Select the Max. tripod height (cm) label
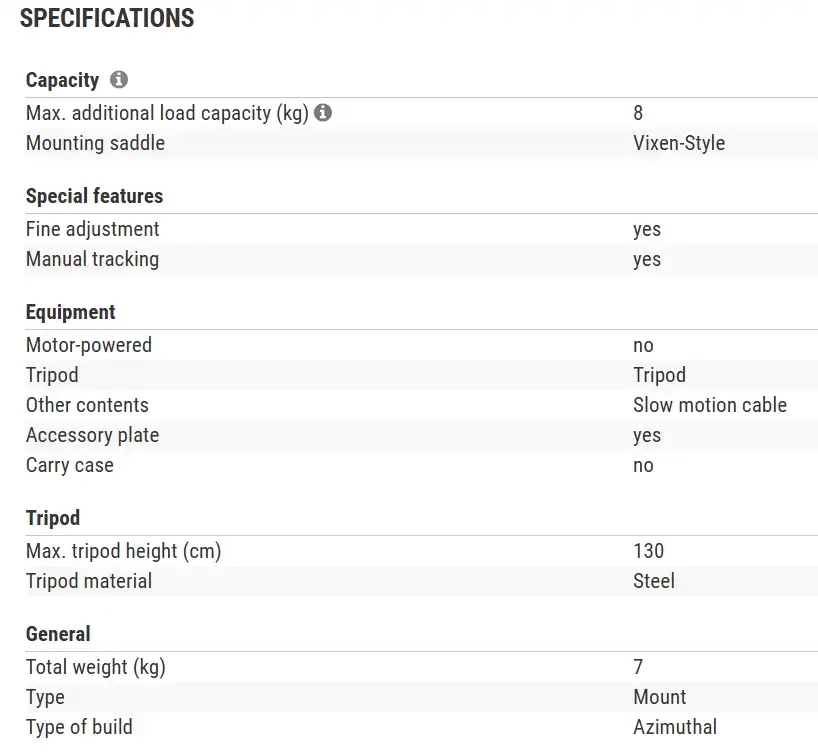Screen dimensions: 818x753 pos(123,551)
